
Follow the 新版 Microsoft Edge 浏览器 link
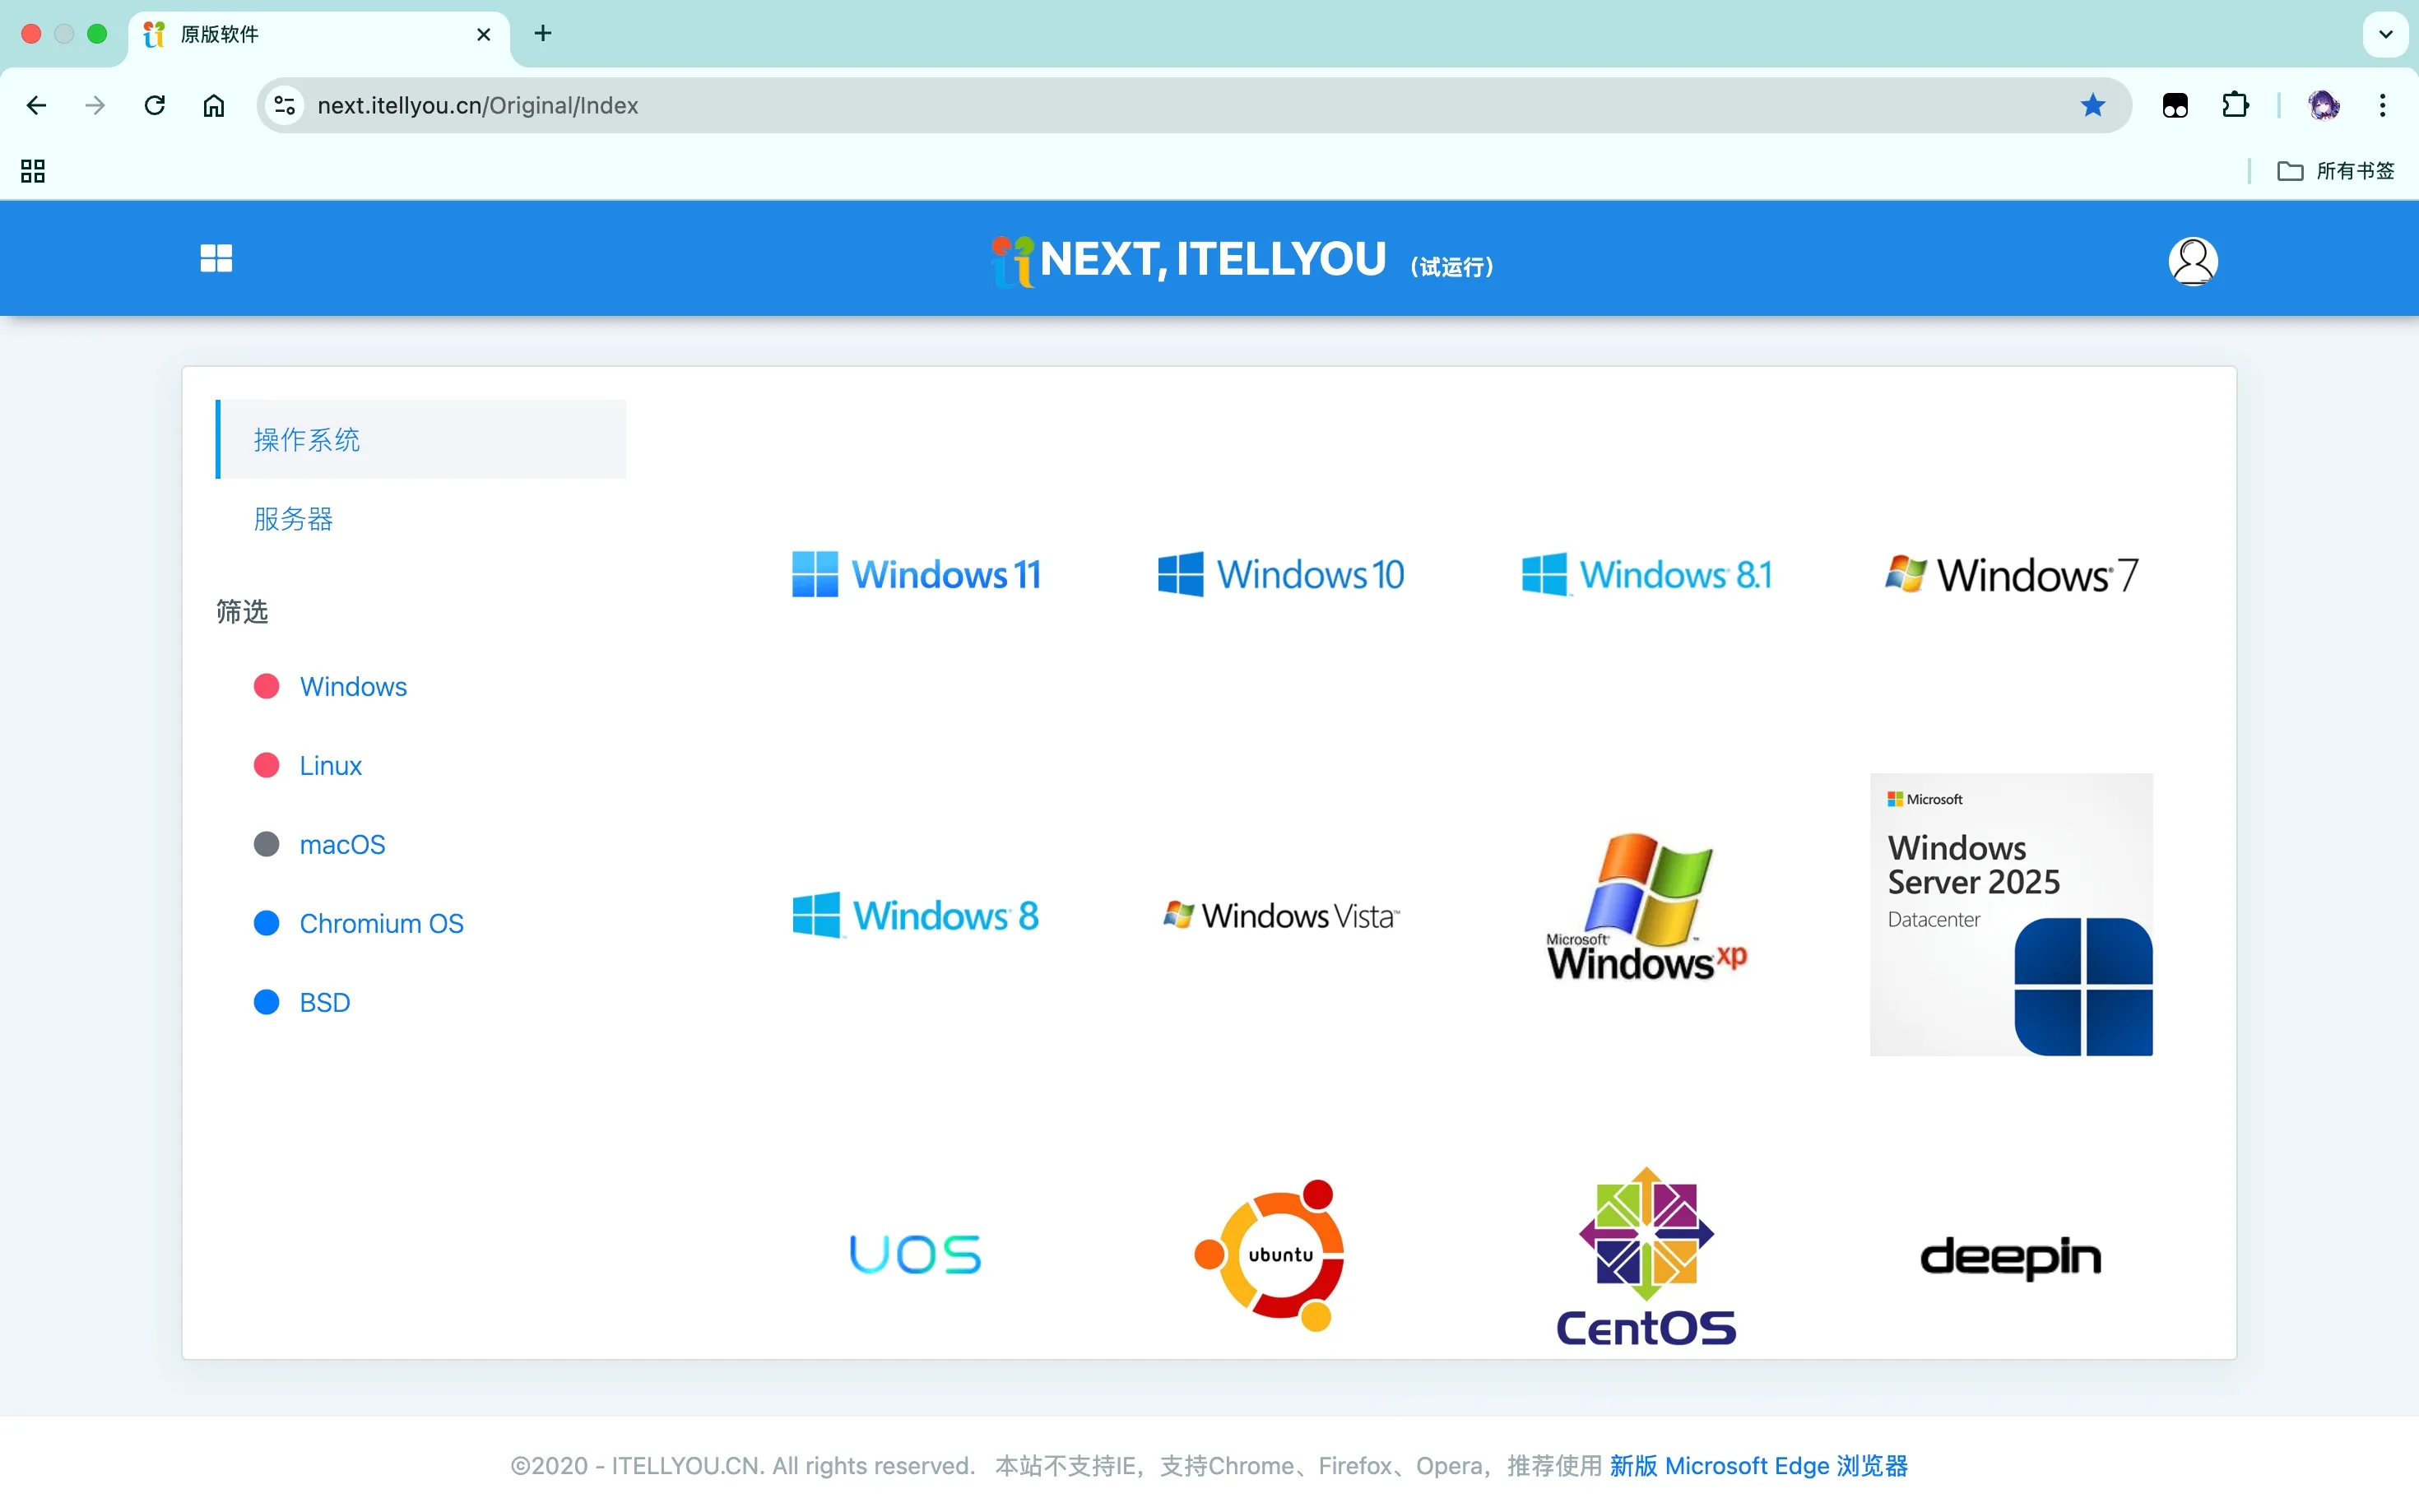click(x=1758, y=1465)
